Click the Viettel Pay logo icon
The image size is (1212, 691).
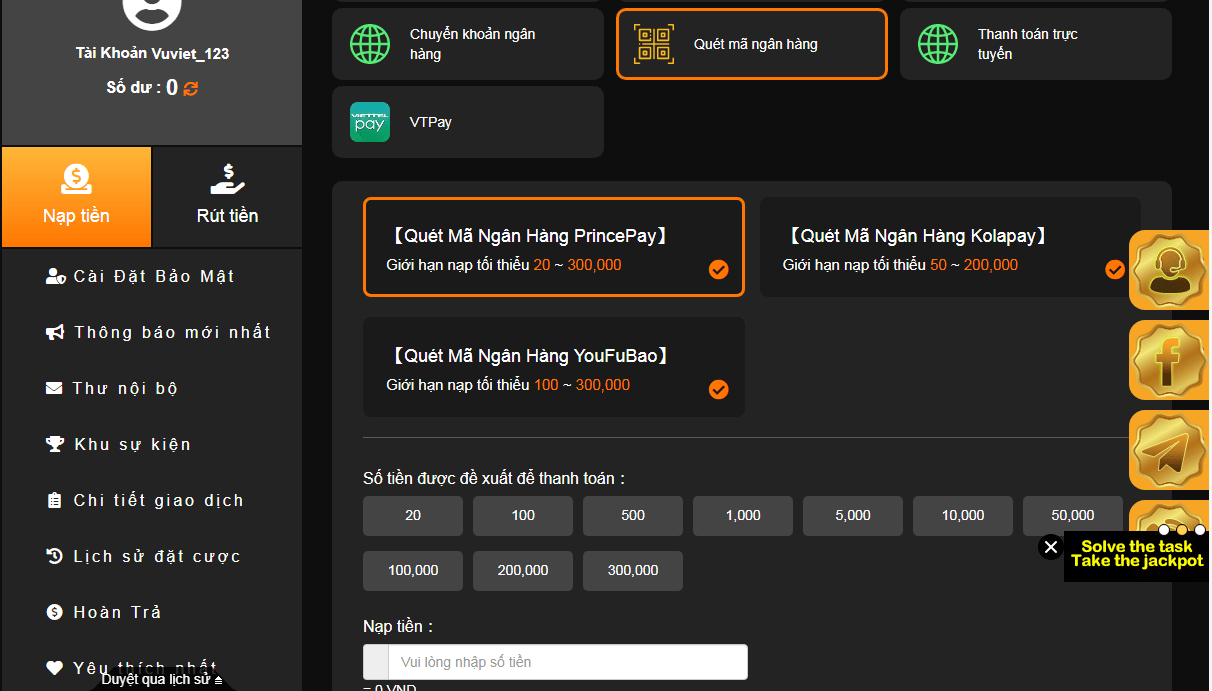click(370, 122)
